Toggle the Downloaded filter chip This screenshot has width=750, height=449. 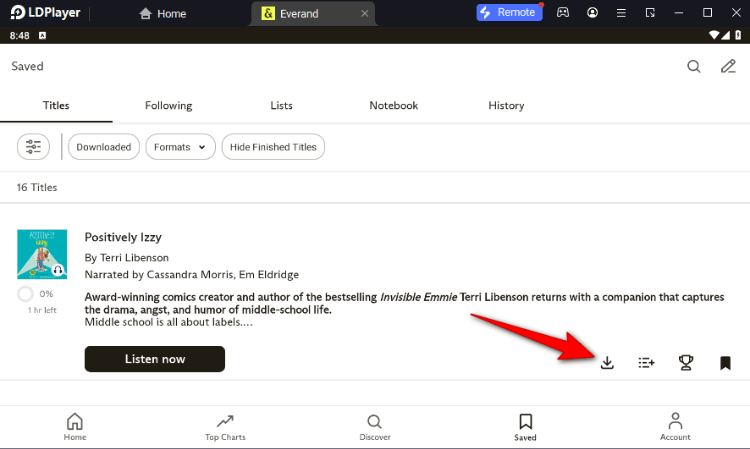(104, 147)
